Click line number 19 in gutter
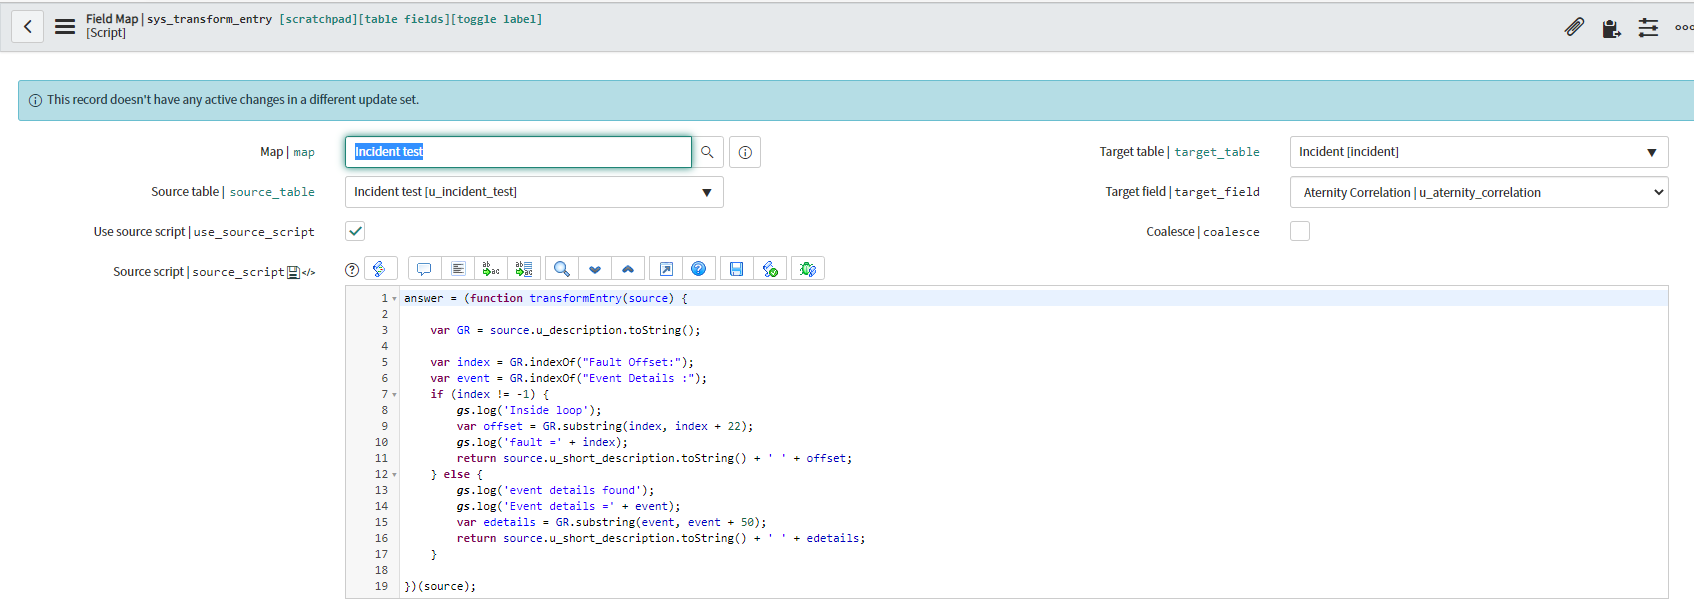 click(x=381, y=586)
